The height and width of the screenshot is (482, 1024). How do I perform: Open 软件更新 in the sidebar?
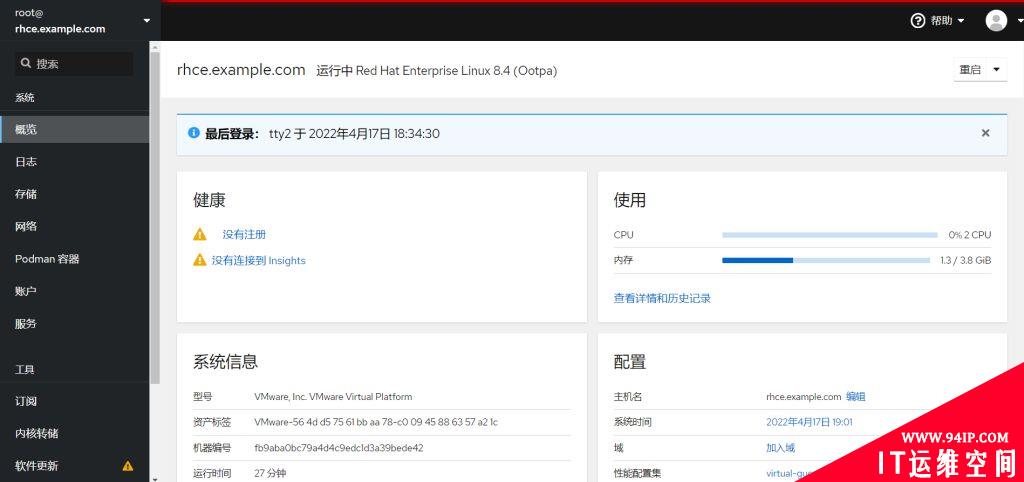(x=74, y=466)
